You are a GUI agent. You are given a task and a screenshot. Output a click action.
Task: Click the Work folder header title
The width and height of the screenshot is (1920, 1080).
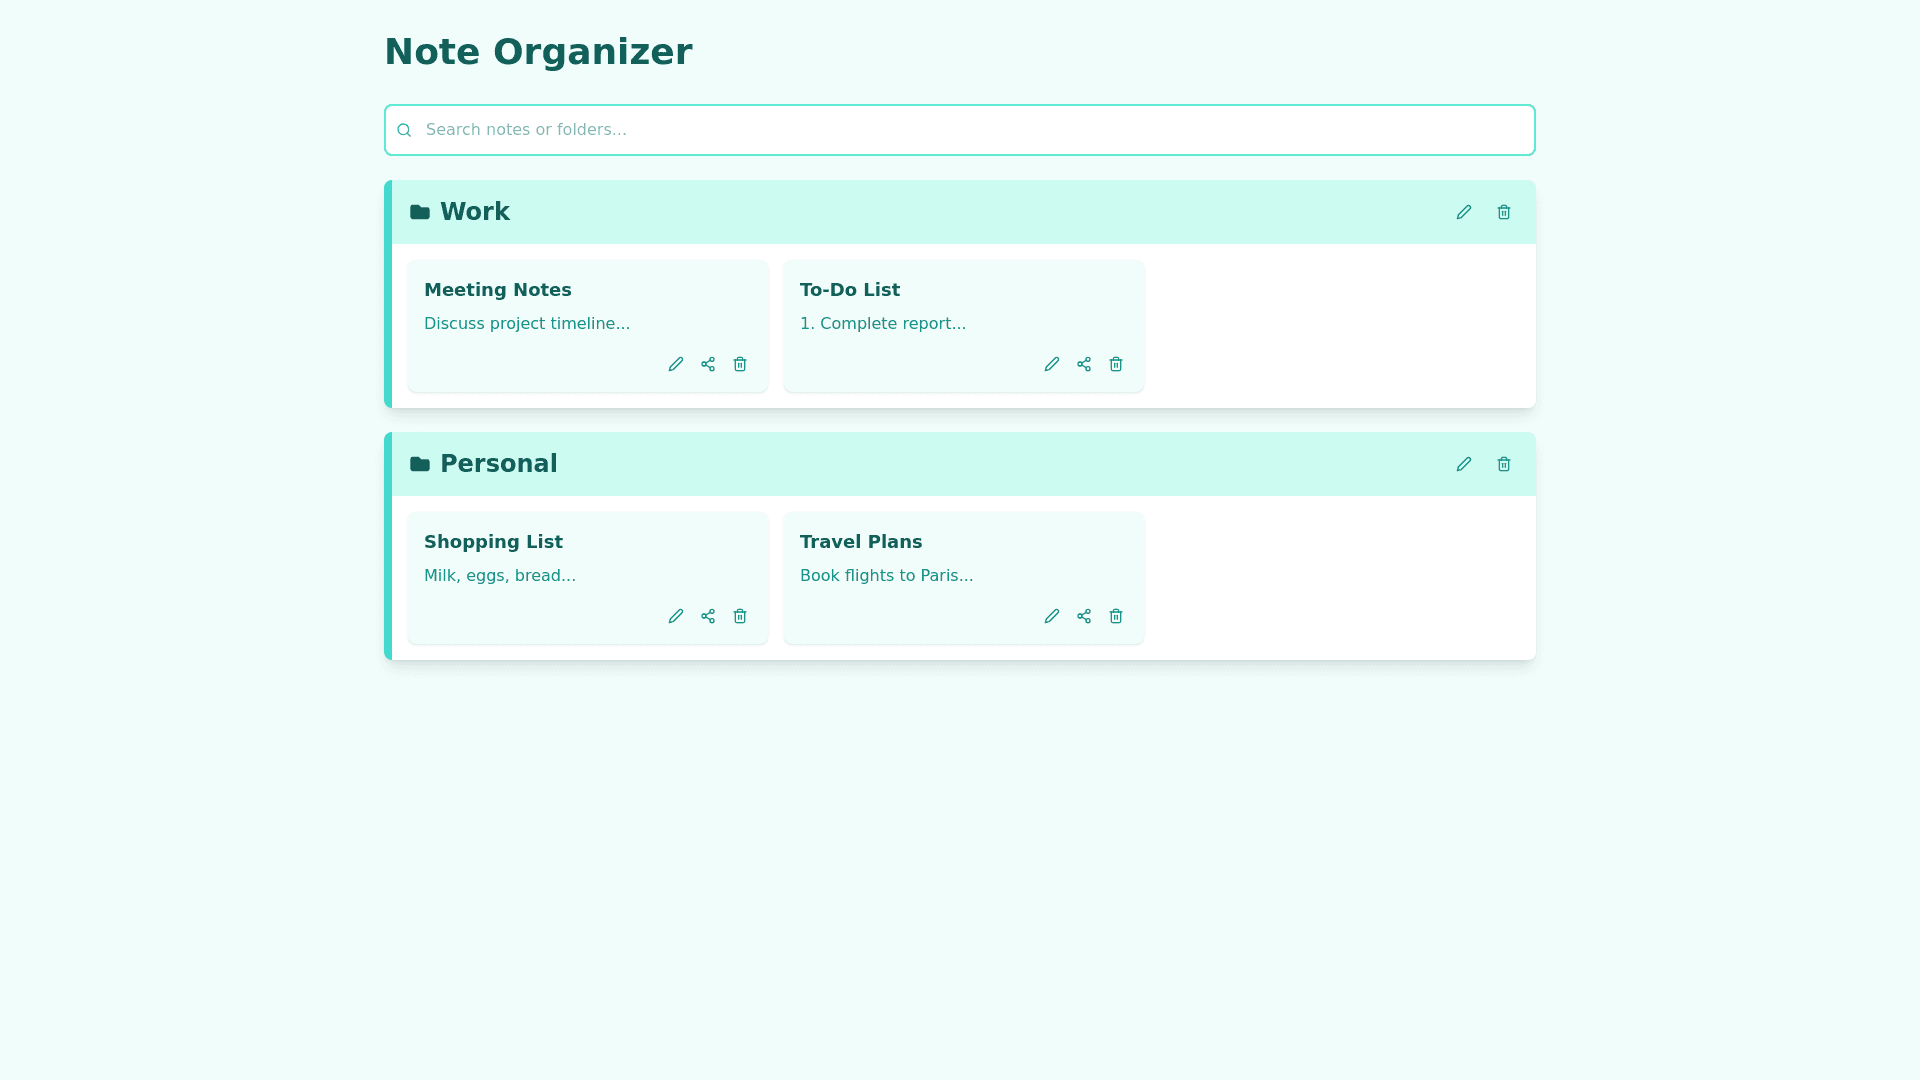click(474, 212)
